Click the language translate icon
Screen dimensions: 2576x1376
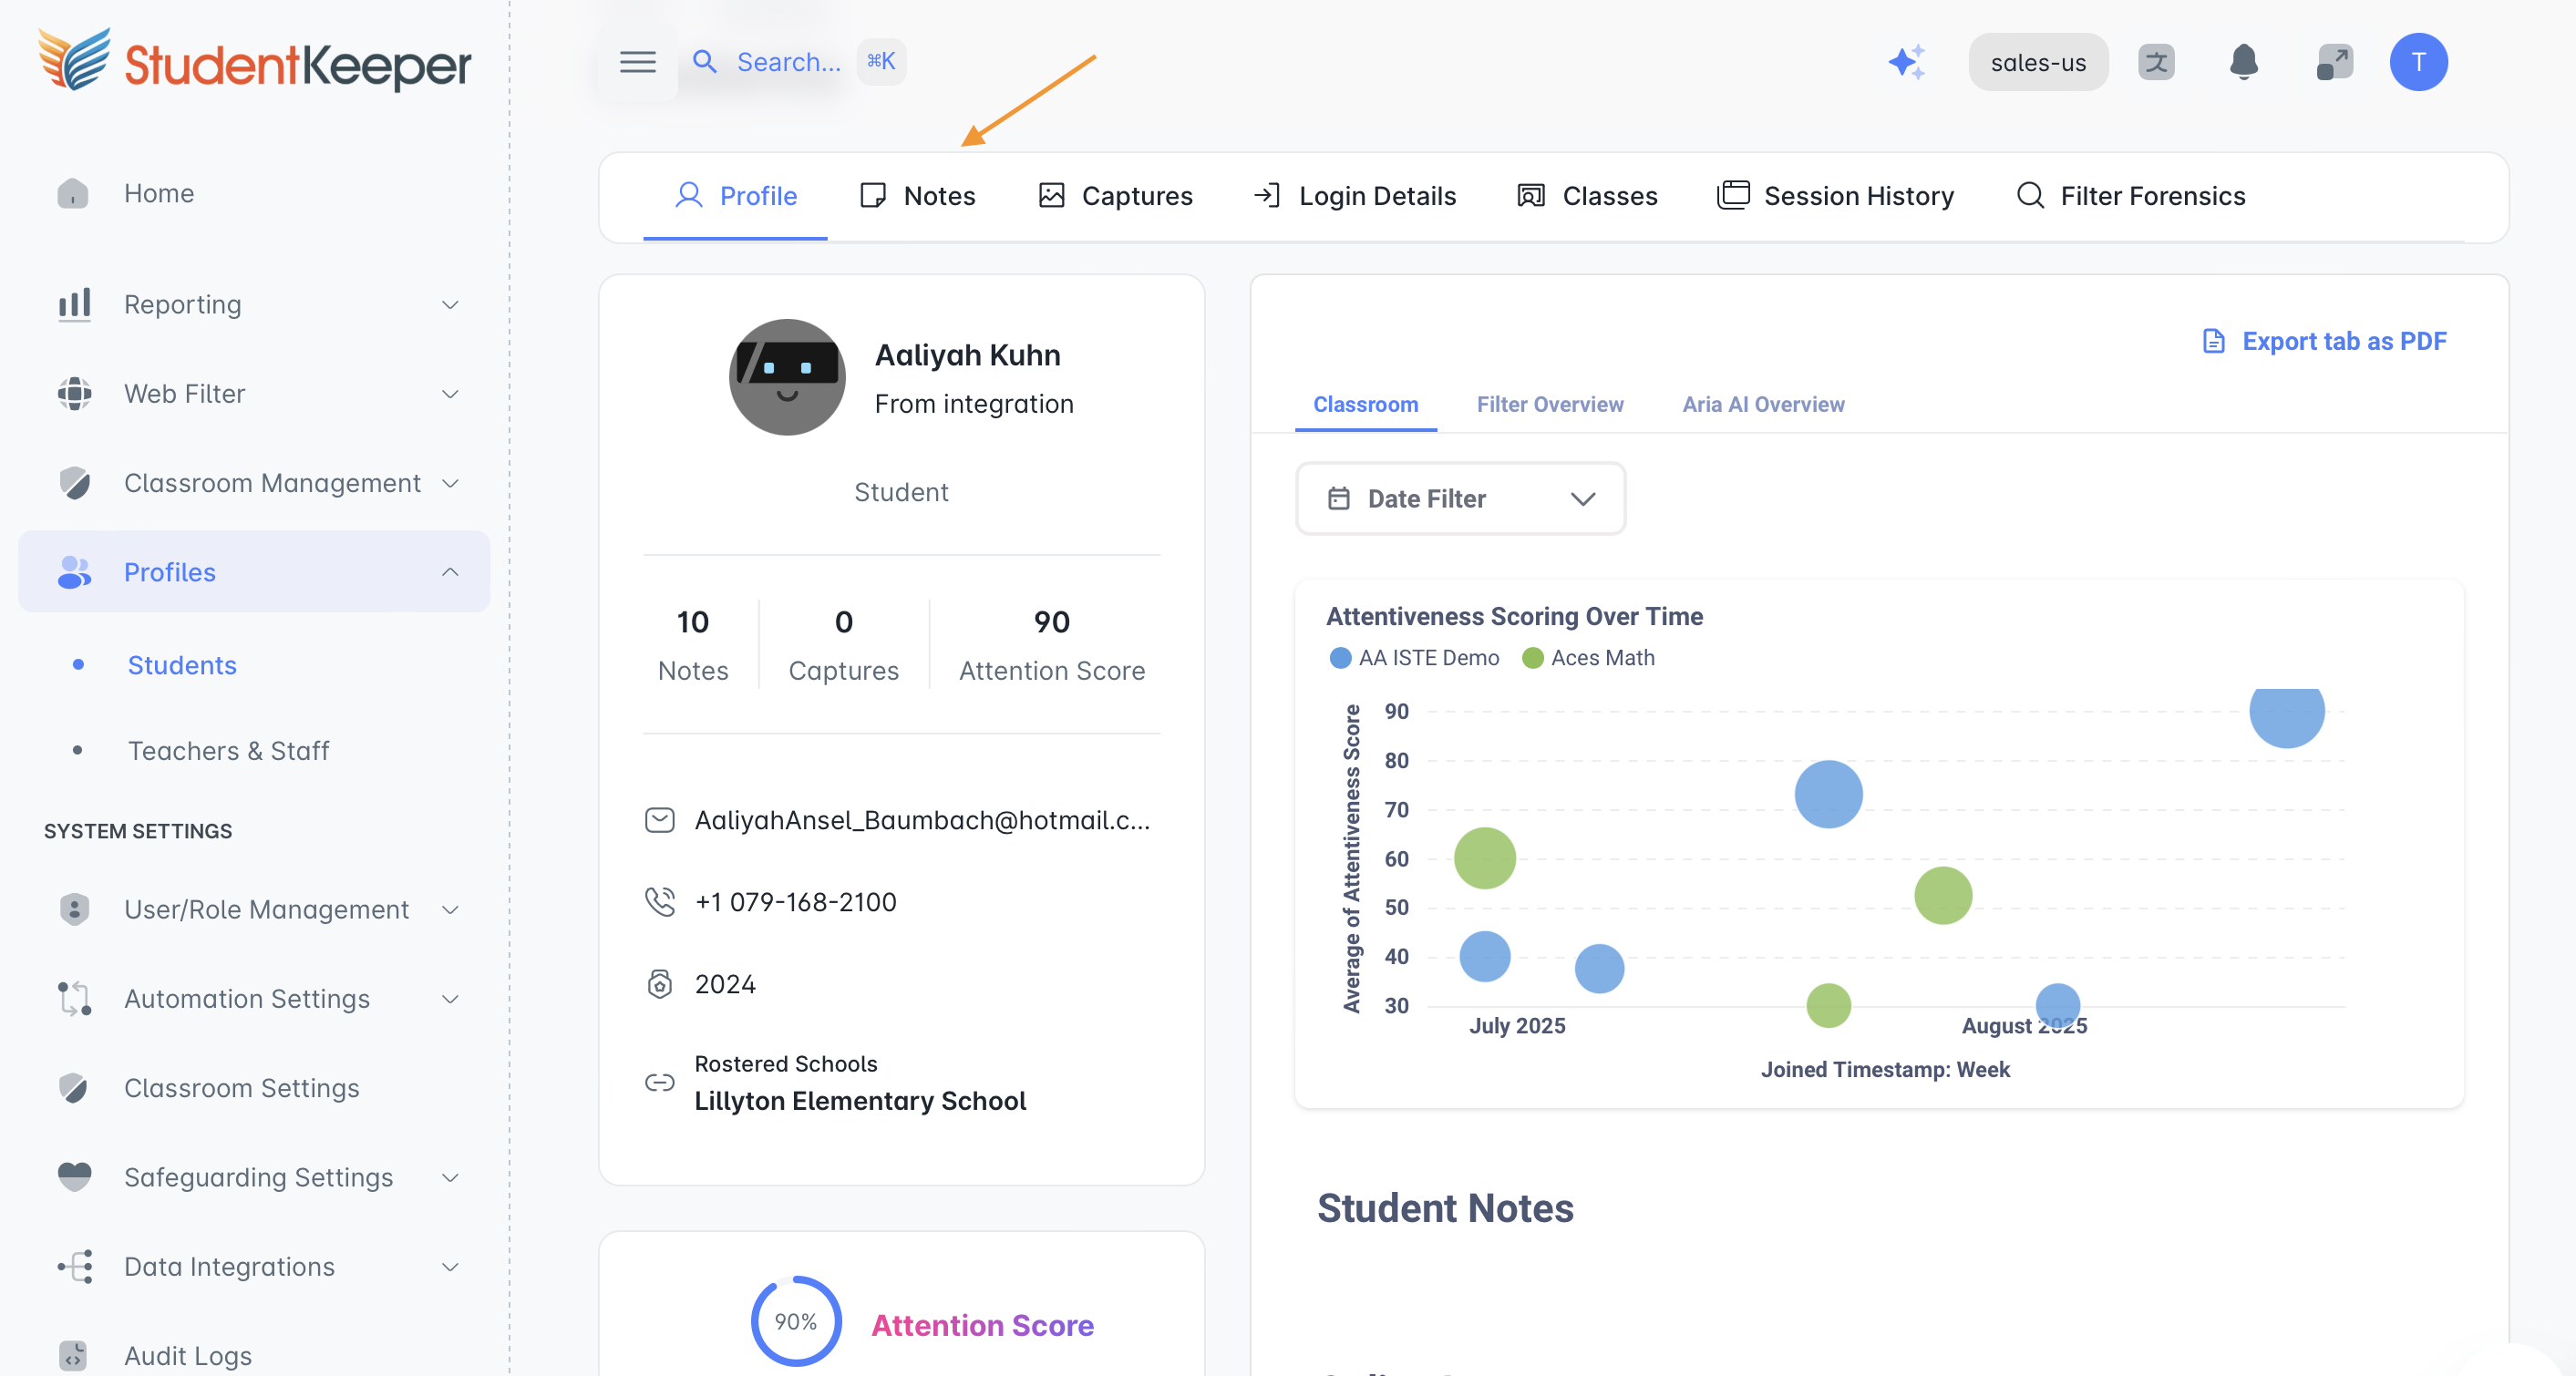2156,62
